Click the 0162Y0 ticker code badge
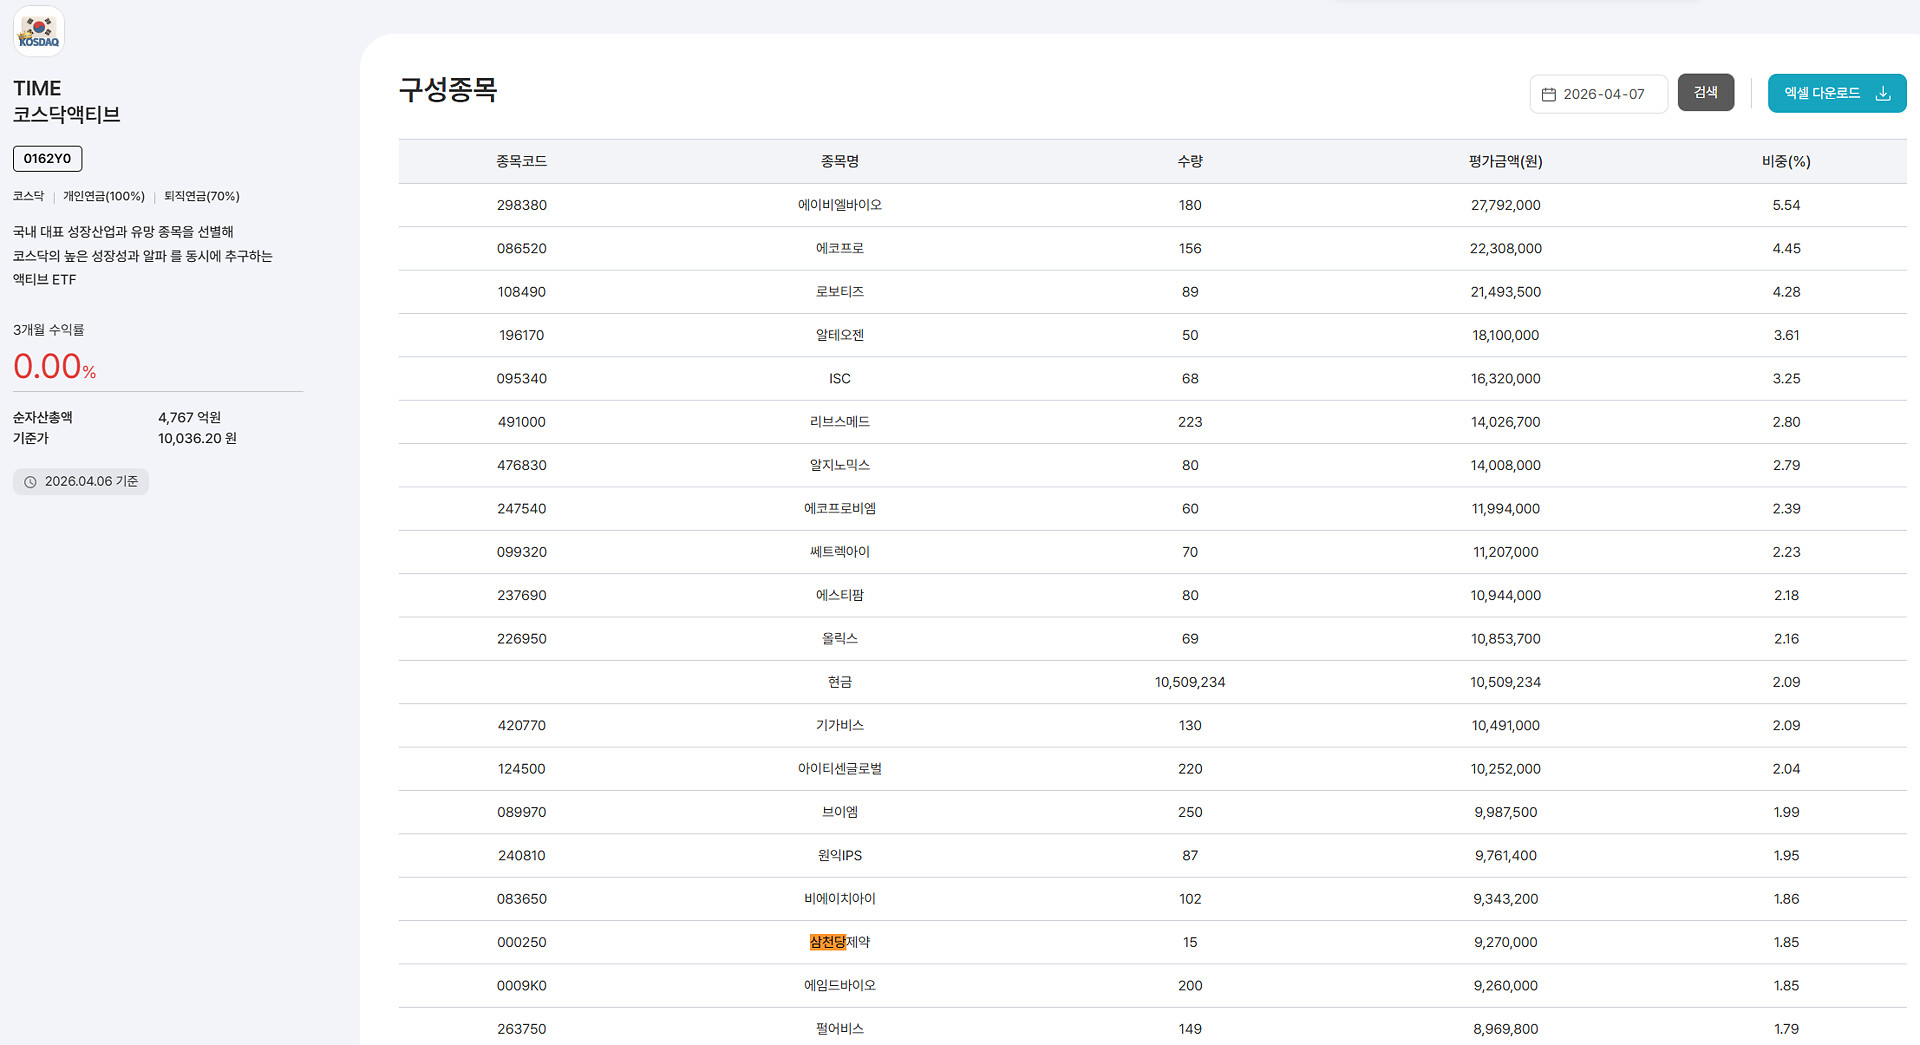 (47, 158)
